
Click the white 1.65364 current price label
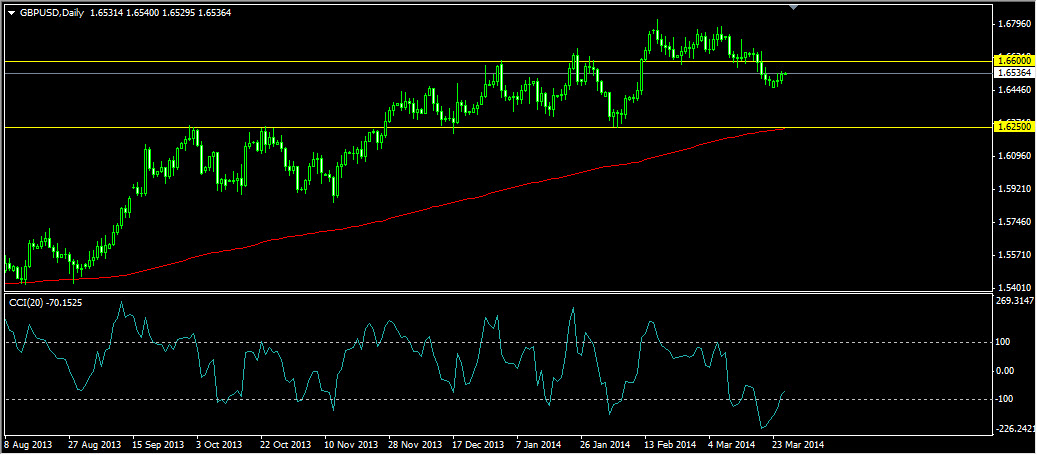1013,73
